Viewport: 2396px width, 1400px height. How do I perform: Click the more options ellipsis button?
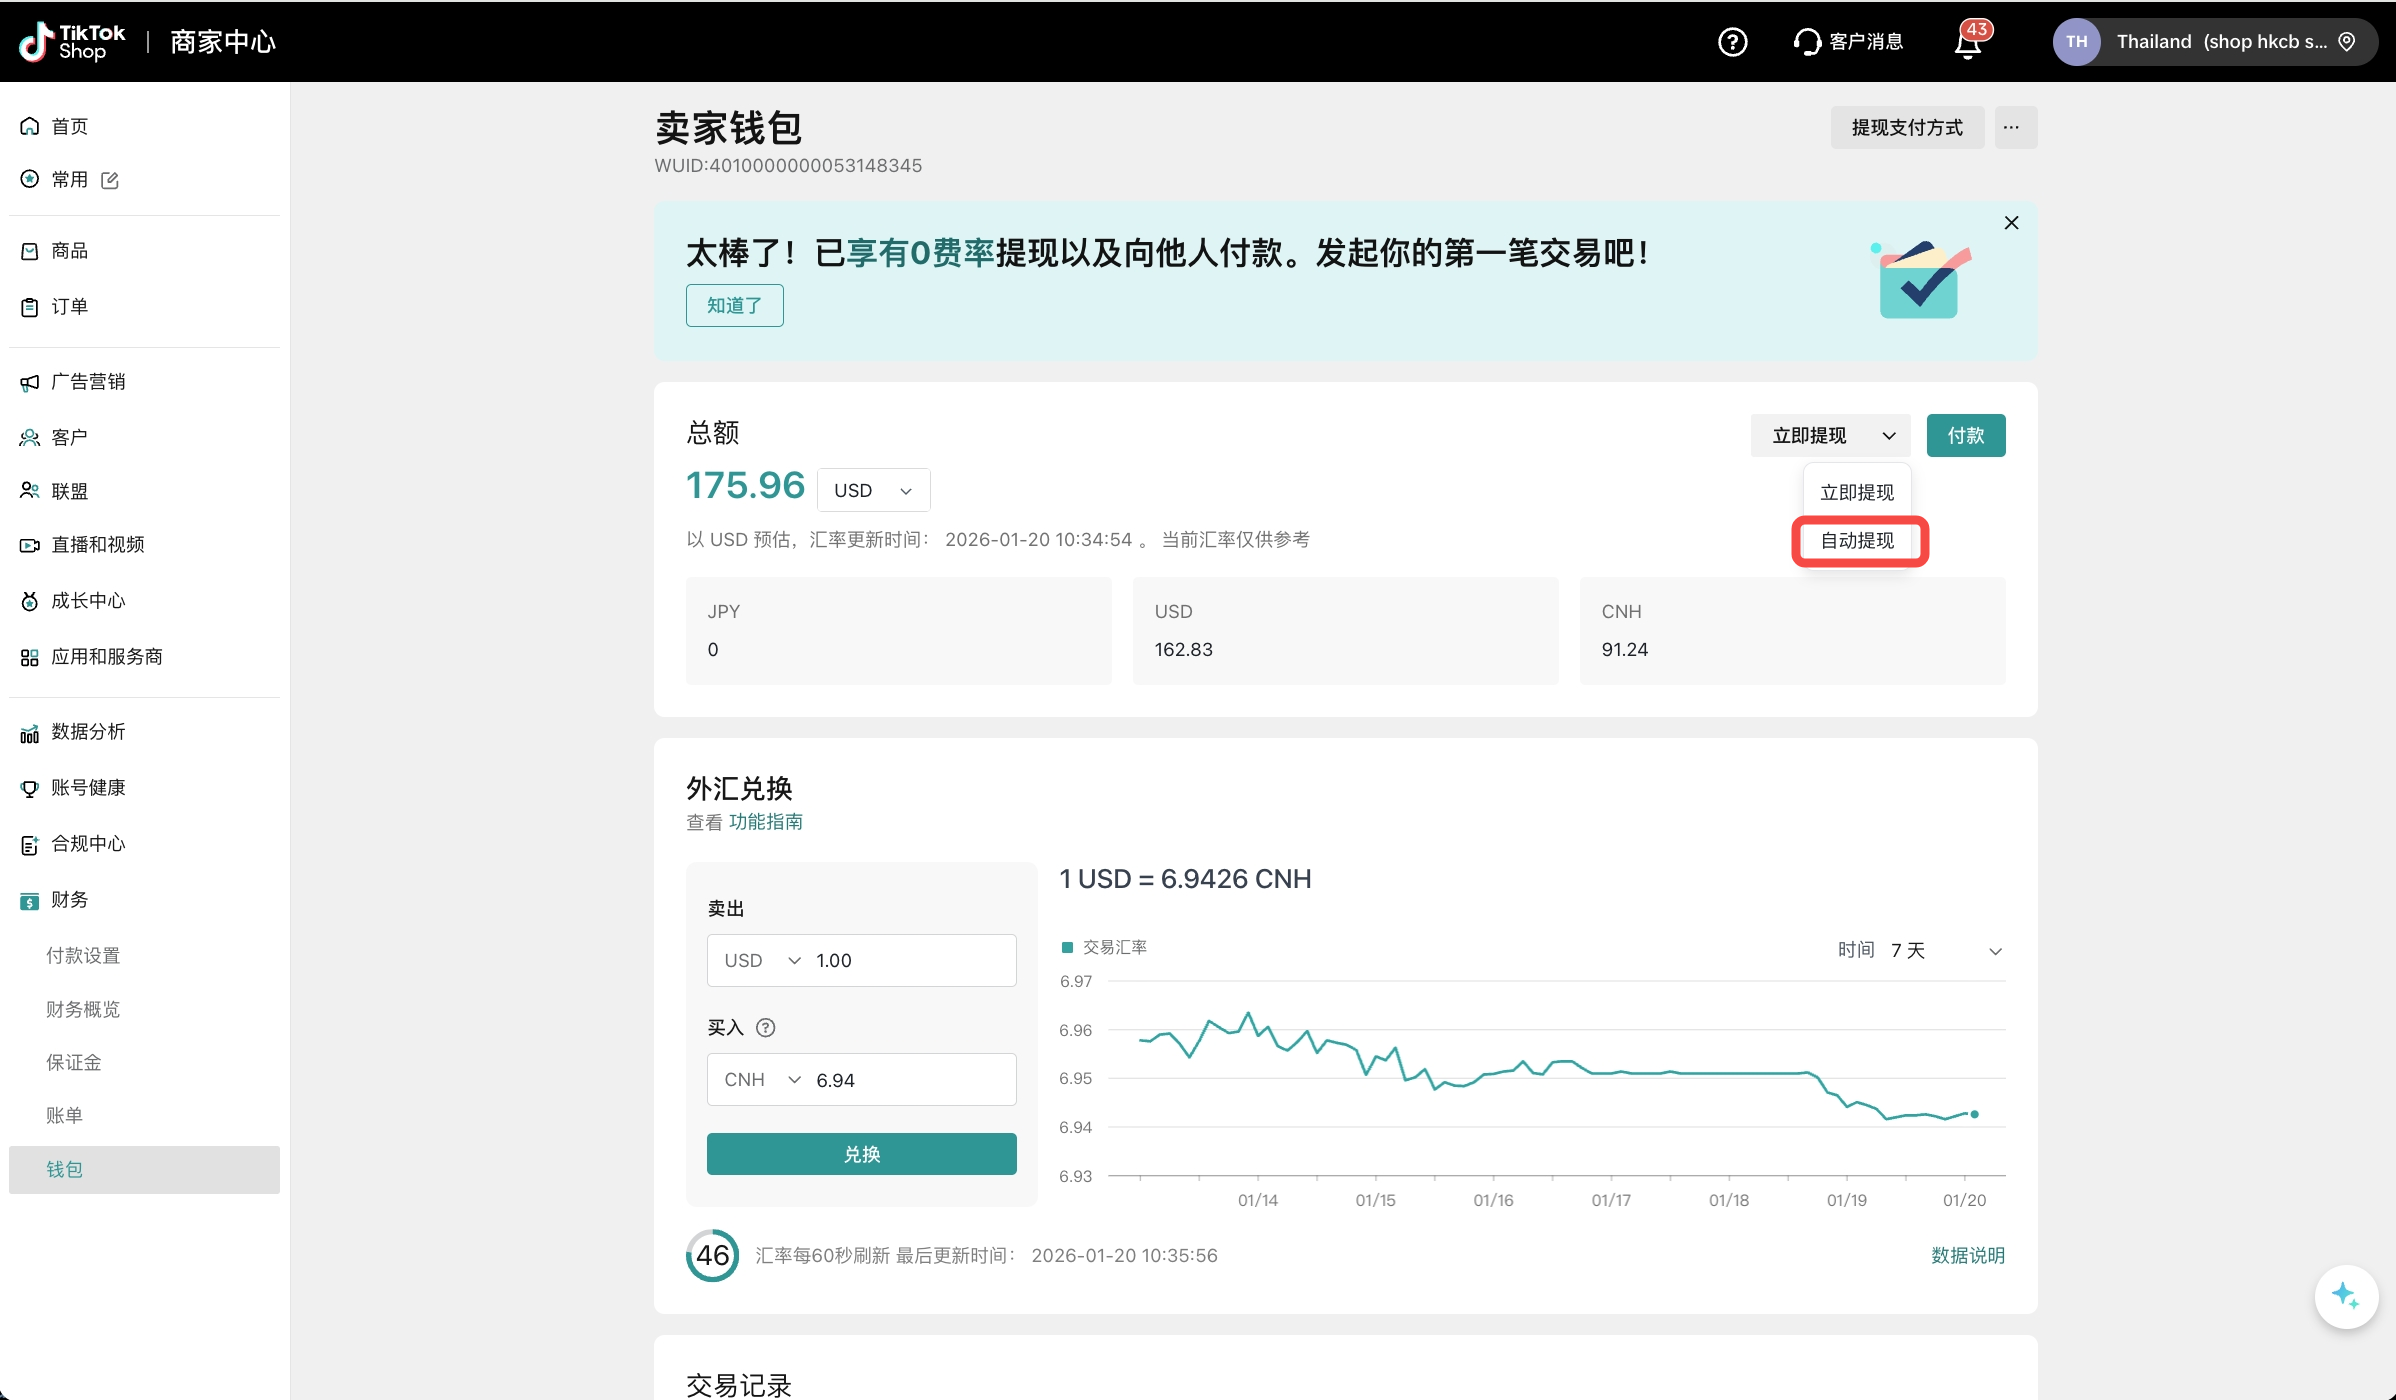(2014, 128)
